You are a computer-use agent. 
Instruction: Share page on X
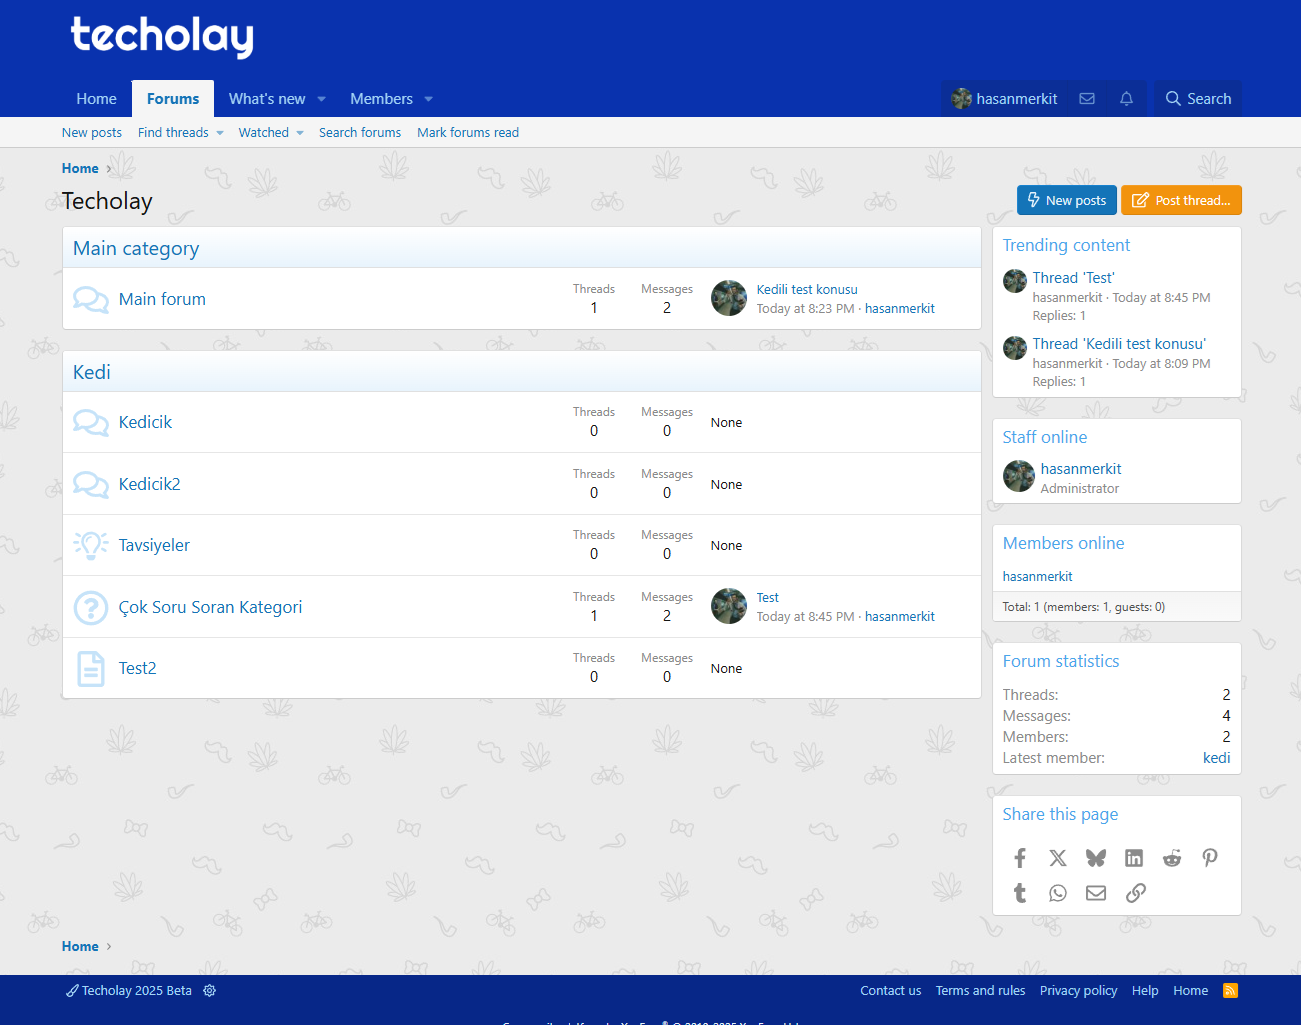coord(1058,858)
